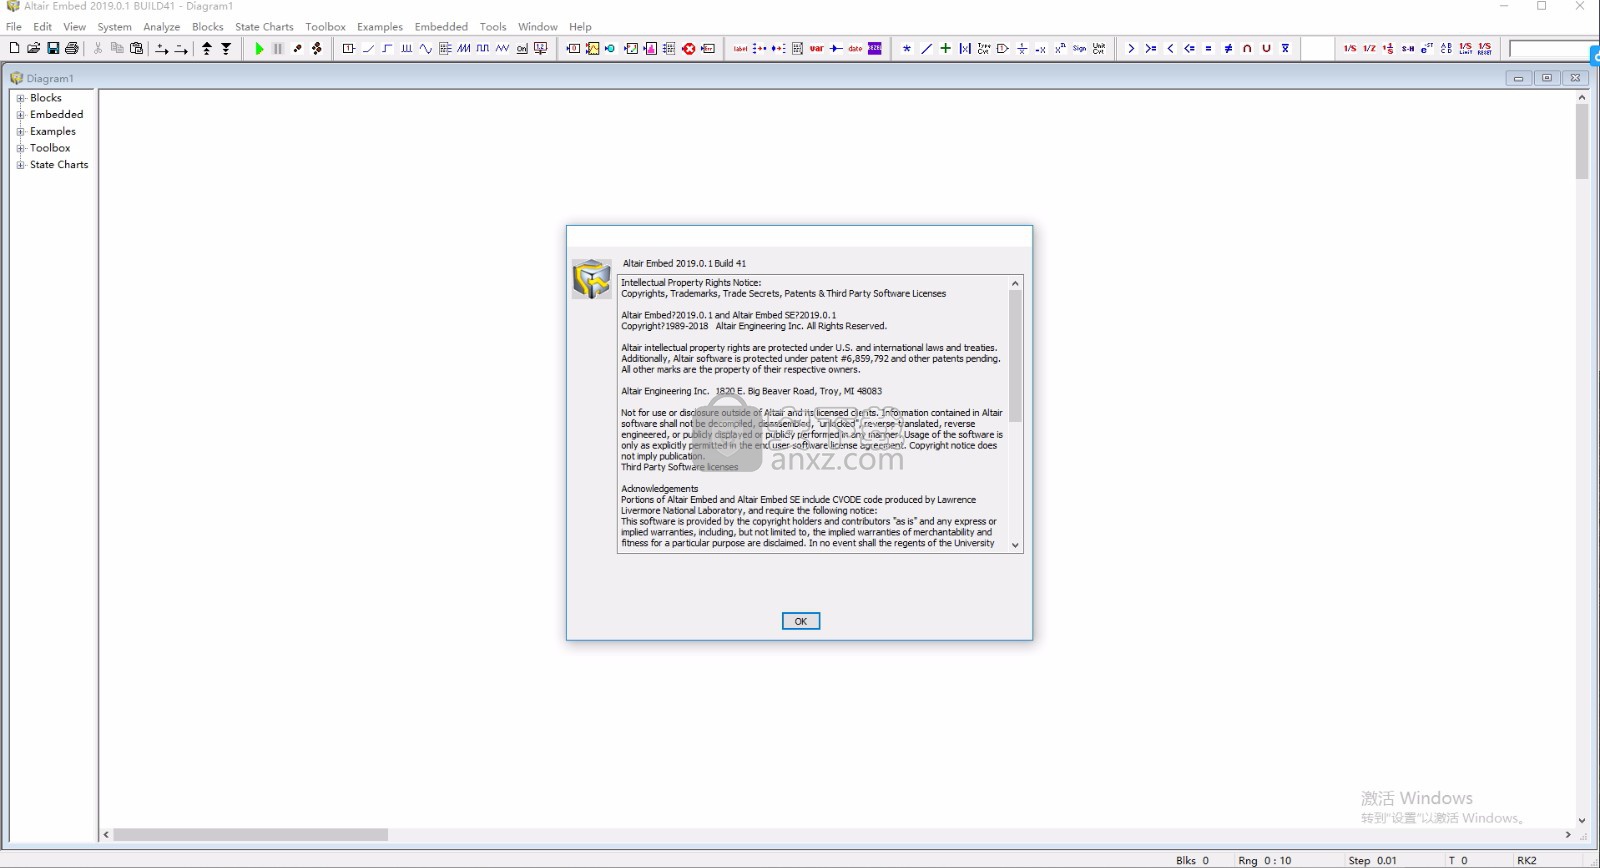Insert the 1/S integrator block
This screenshot has height=868, width=1600.
pyautogui.click(x=1350, y=48)
